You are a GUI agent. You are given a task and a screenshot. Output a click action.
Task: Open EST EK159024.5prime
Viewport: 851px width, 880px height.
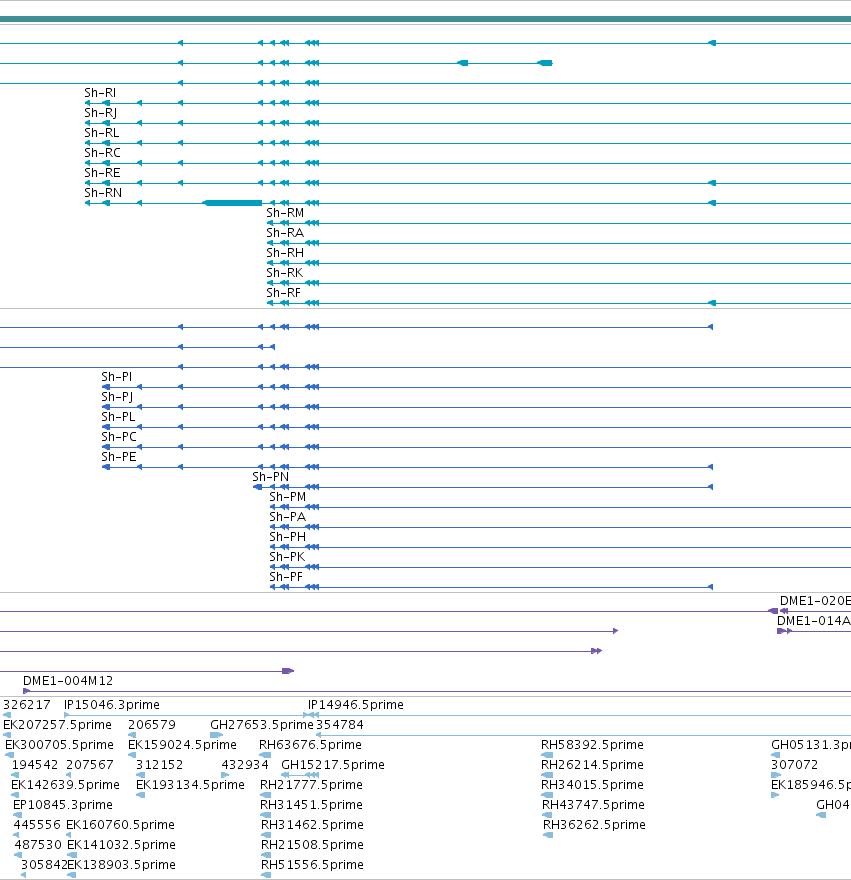pyautogui.click(x=182, y=745)
